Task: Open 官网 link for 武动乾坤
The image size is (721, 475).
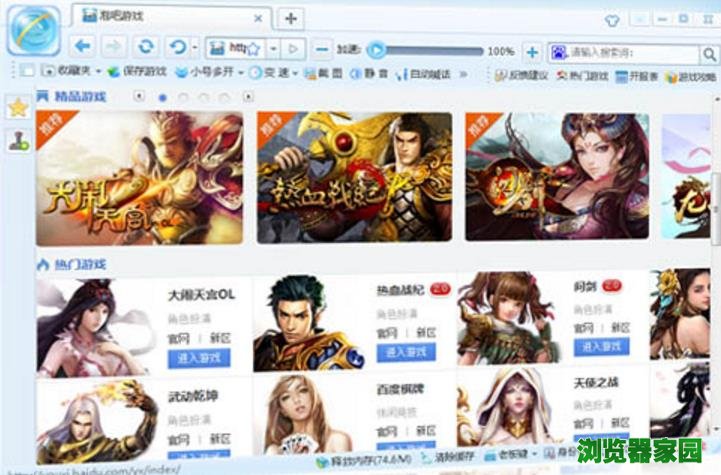Action: [x=178, y=439]
